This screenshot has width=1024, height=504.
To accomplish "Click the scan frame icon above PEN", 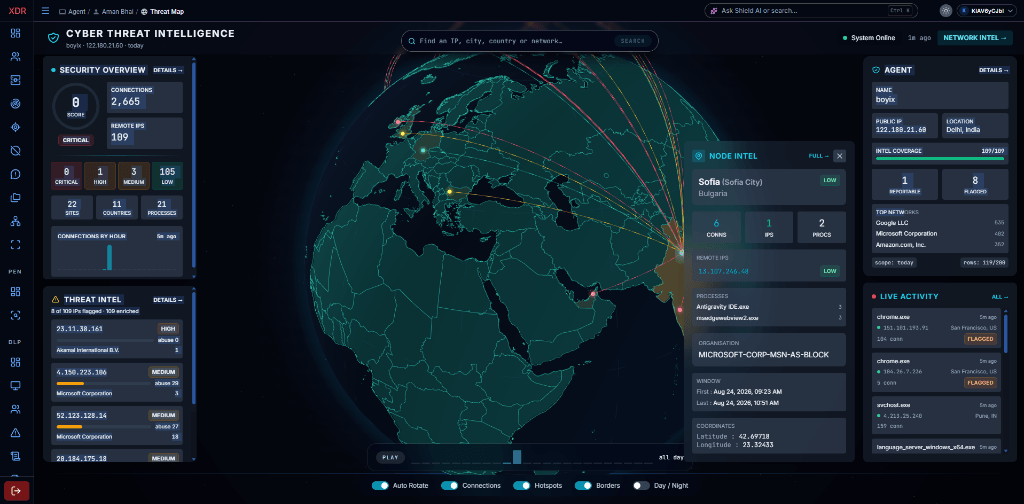I will pos(16,245).
